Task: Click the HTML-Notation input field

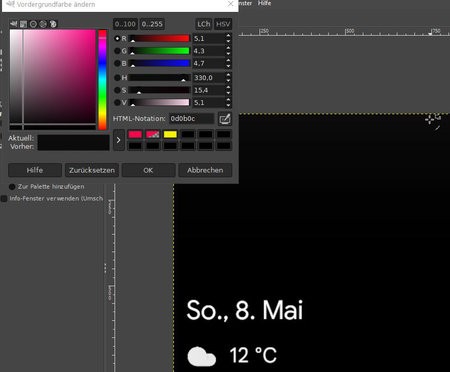Action: [x=192, y=119]
